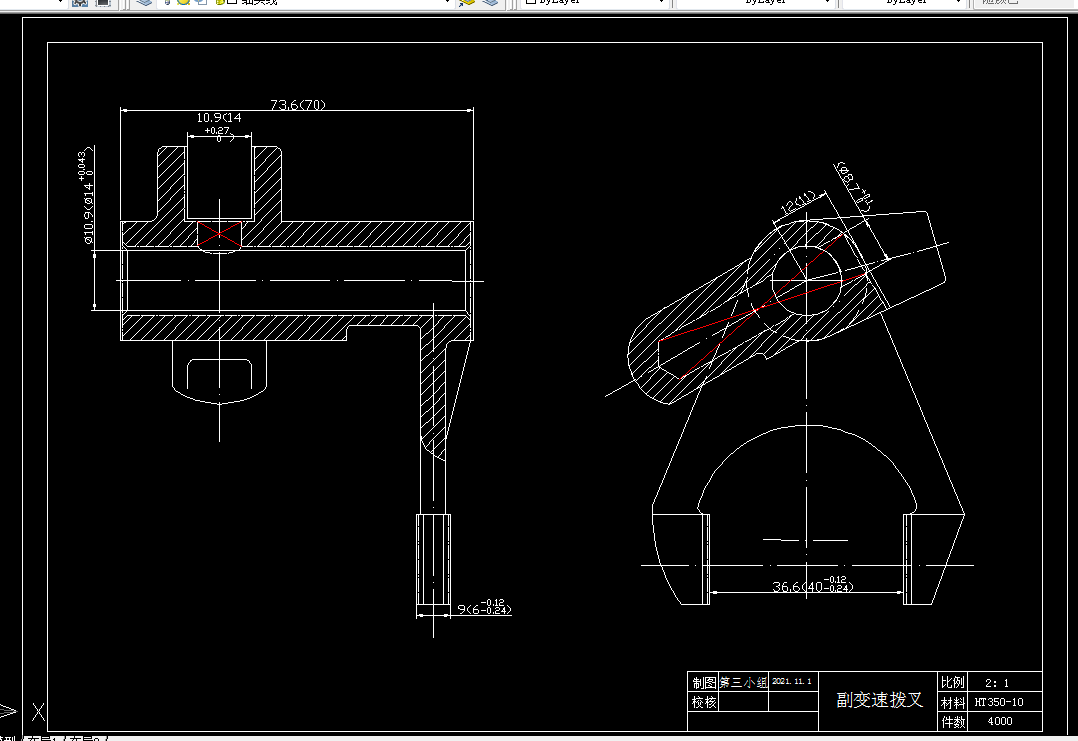Select the vertical Ø10.9(Ø14 bore dimension text

click(x=87, y=197)
